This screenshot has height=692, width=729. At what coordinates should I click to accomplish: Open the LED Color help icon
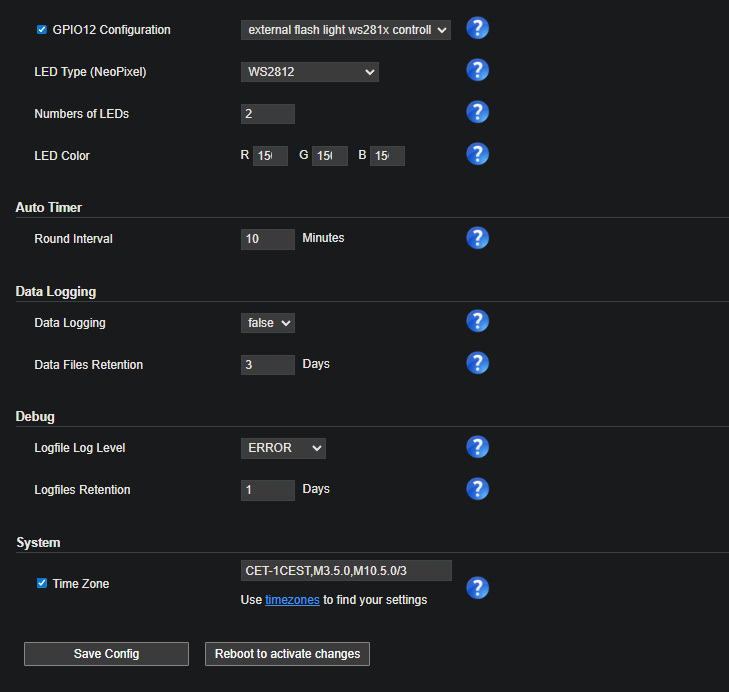click(478, 154)
